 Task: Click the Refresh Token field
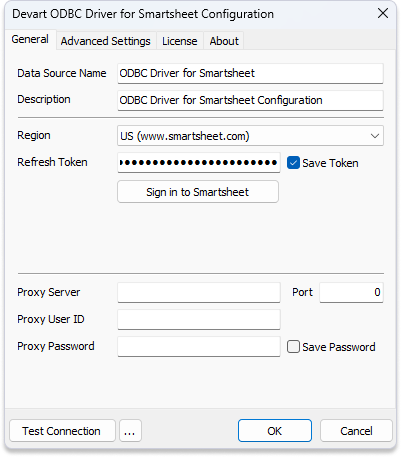pyautogui.click(x=199, y=163)
